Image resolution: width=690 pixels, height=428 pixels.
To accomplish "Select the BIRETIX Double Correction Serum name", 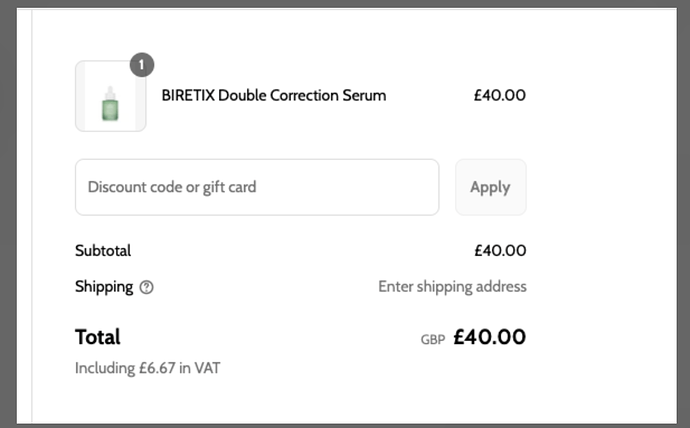I will [273, 96].
